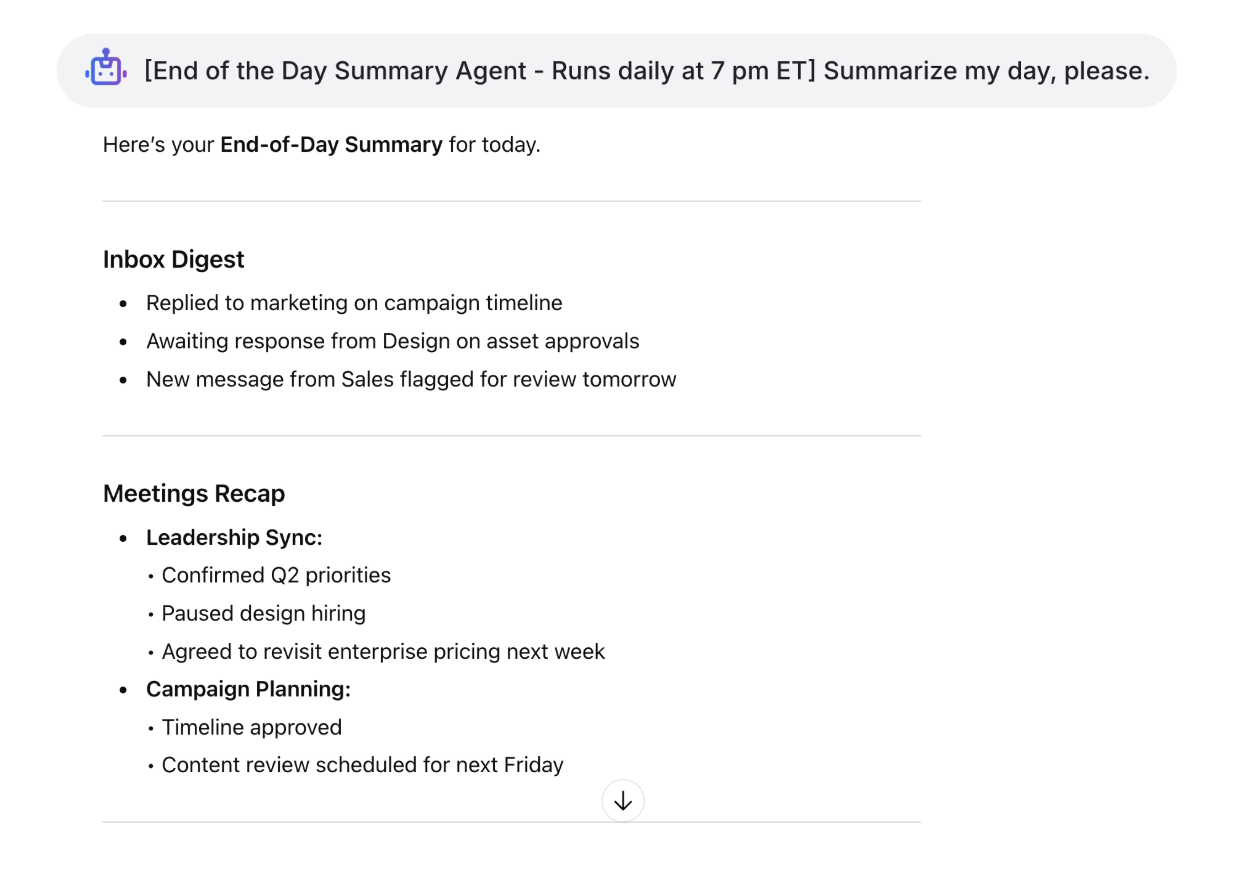Image resolution: width=1256 pixels, height=892 pixels.
Task: Click the Leadership Sync label
Action: click(234, 538)
